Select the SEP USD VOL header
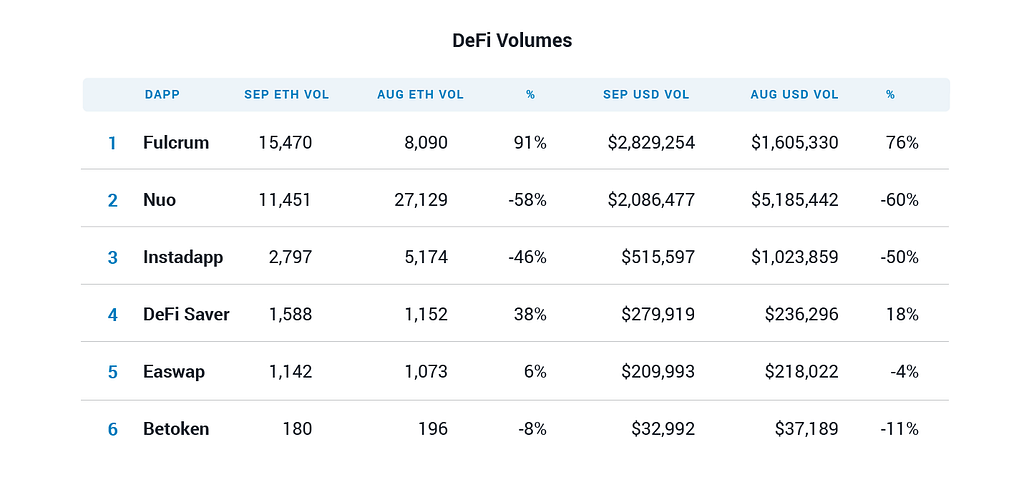The width and height of the screenshot is (1024, 479). click(x=646, y=95)
